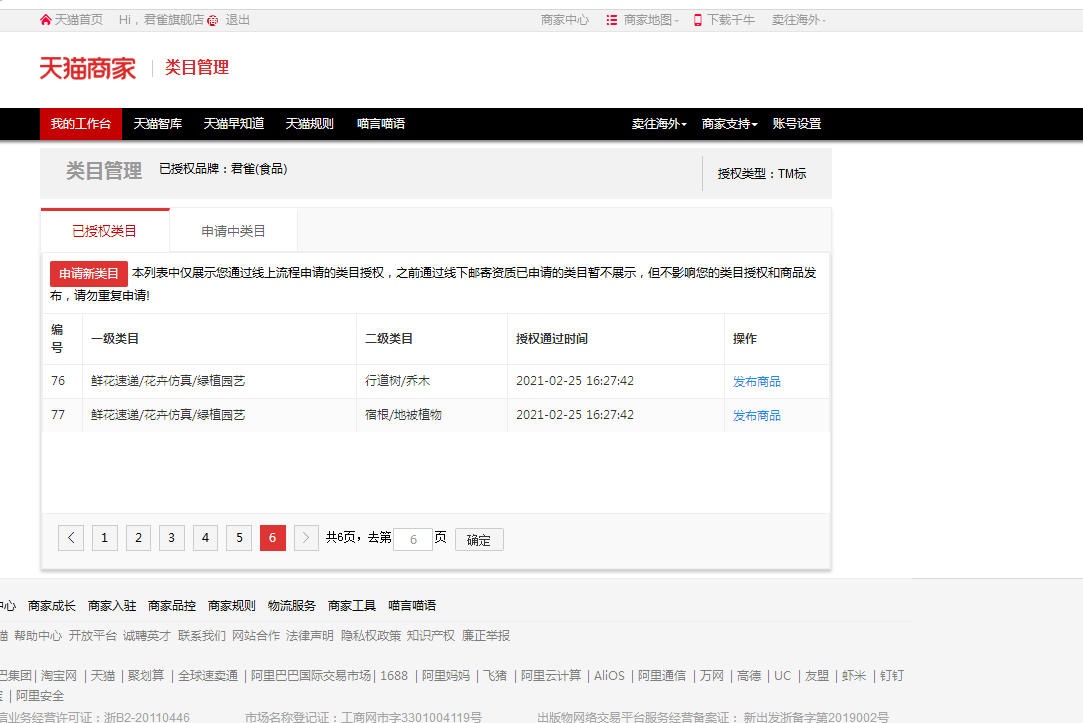Click the red 申请新类目 button
Viewport: 1083px width, 723px height.
(x=88, y=273)
